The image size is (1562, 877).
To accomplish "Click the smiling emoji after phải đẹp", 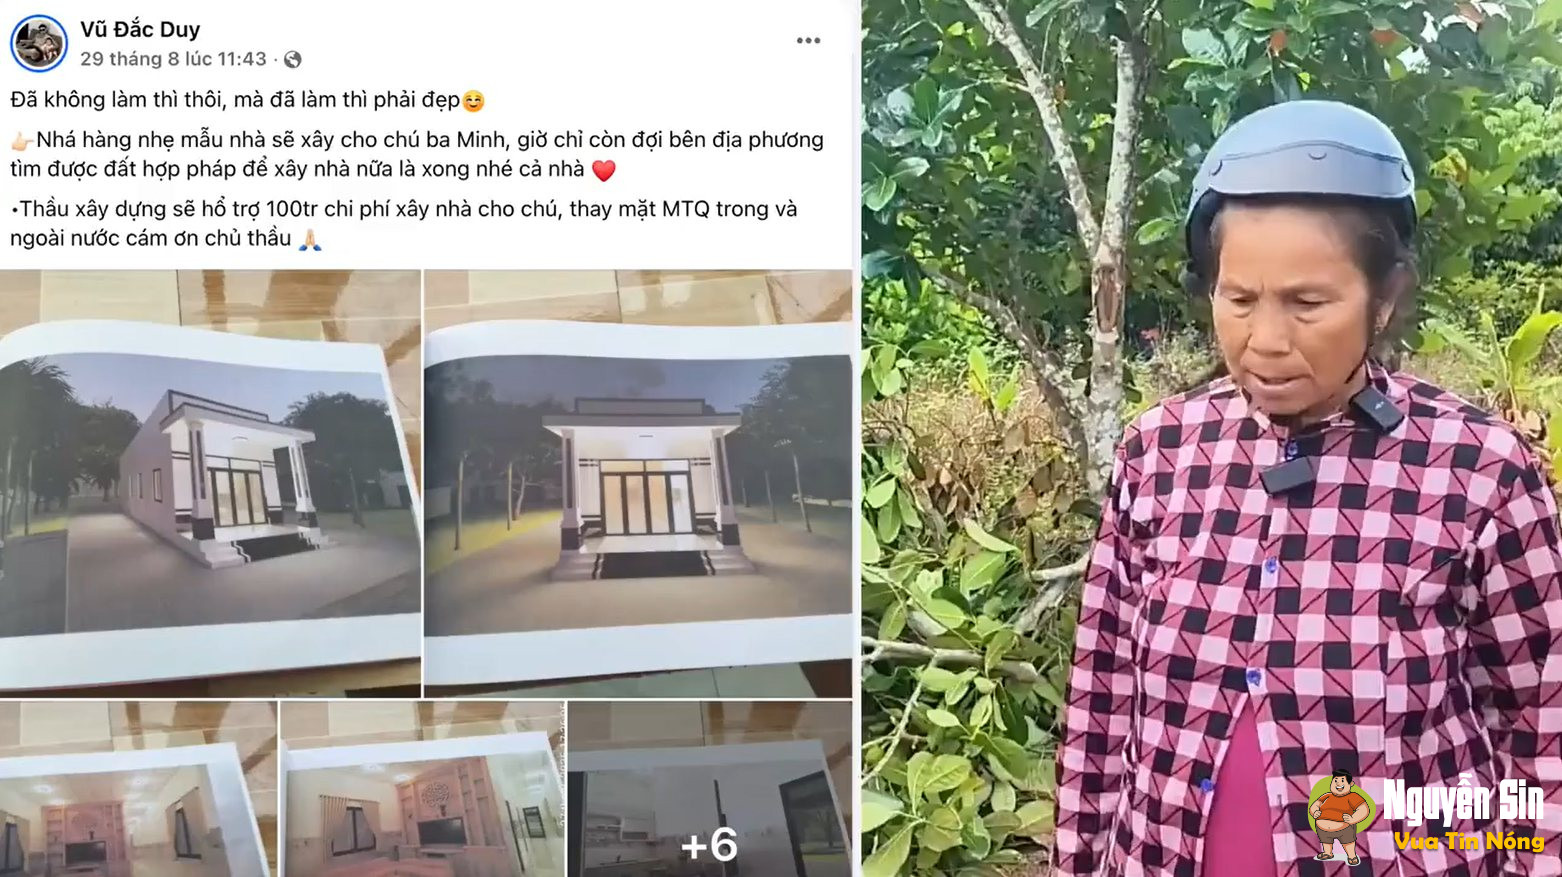I will pyautogui.click(x=473, y=101).
